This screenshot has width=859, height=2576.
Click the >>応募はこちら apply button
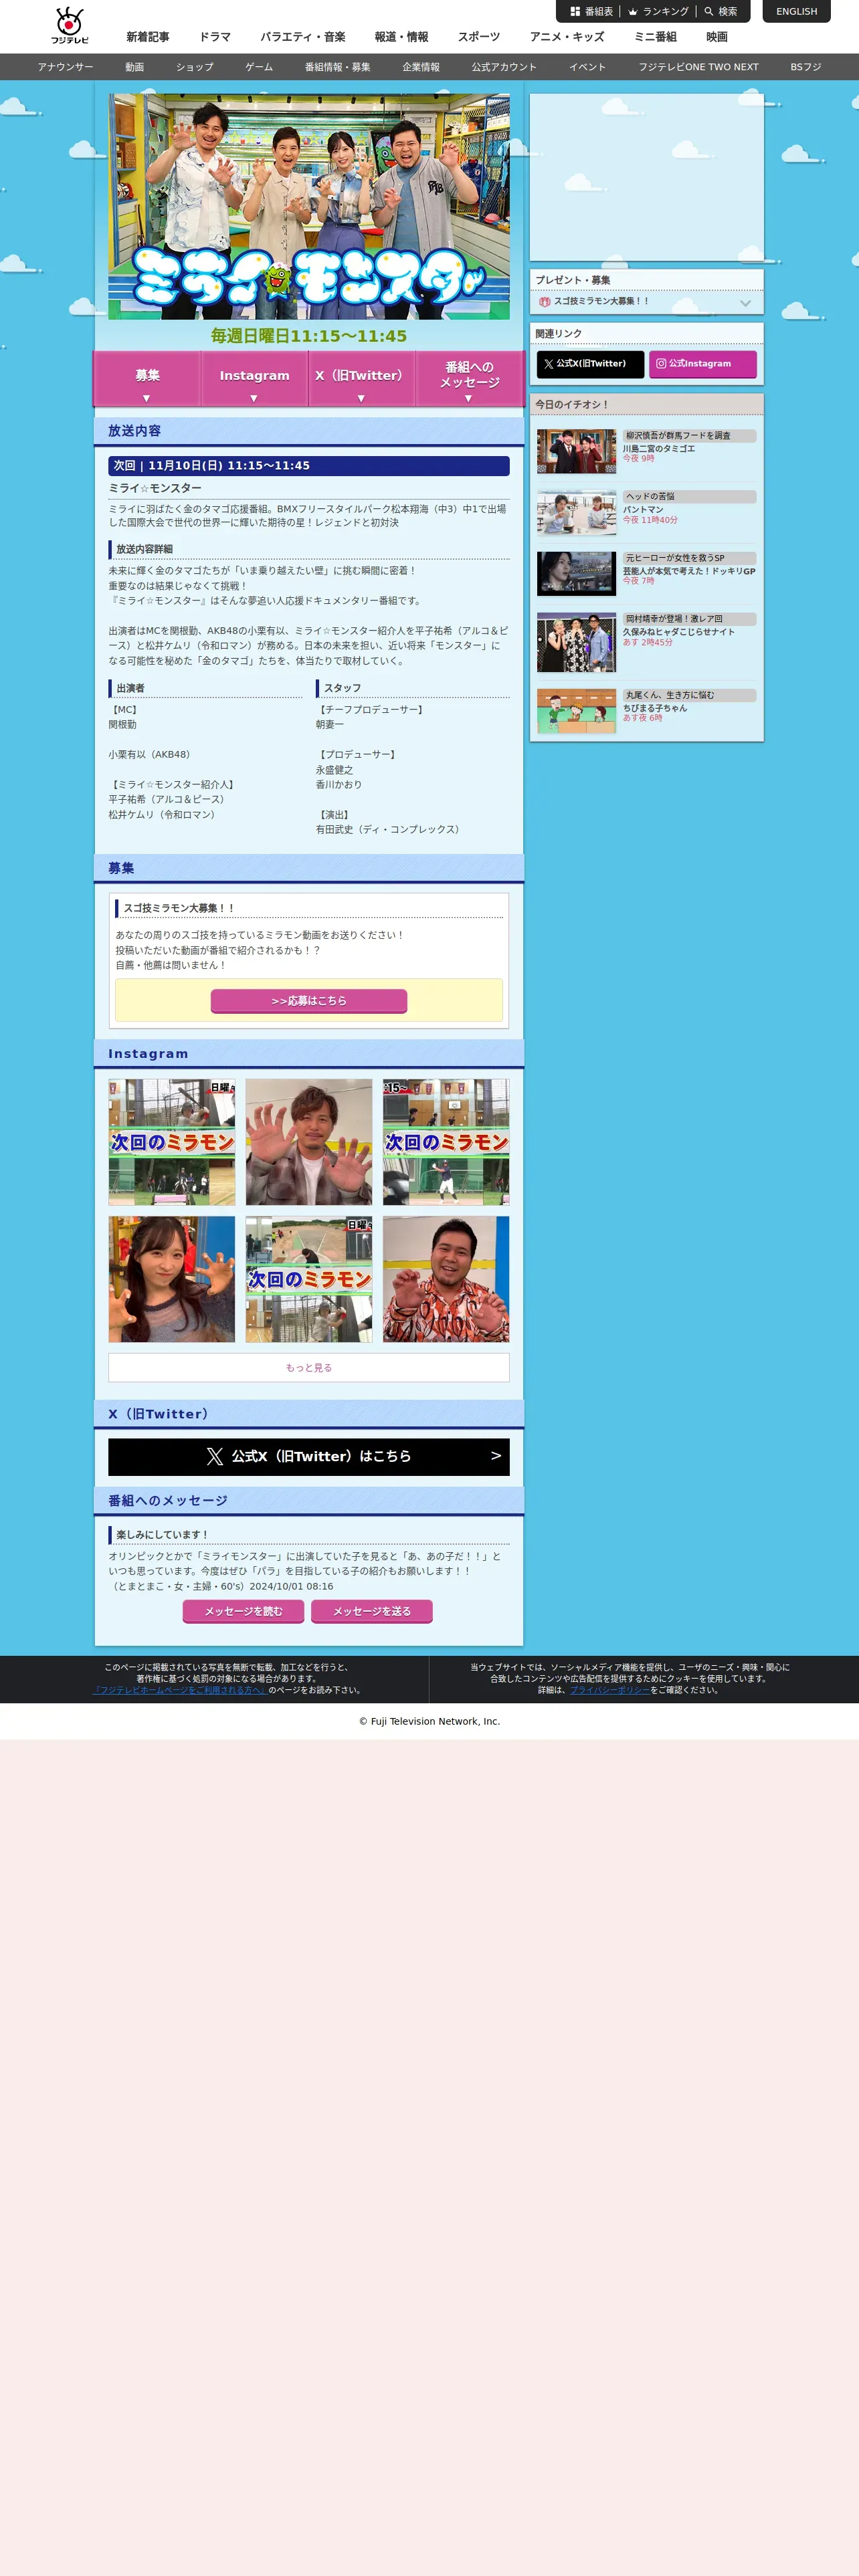tap(309, 1001)
